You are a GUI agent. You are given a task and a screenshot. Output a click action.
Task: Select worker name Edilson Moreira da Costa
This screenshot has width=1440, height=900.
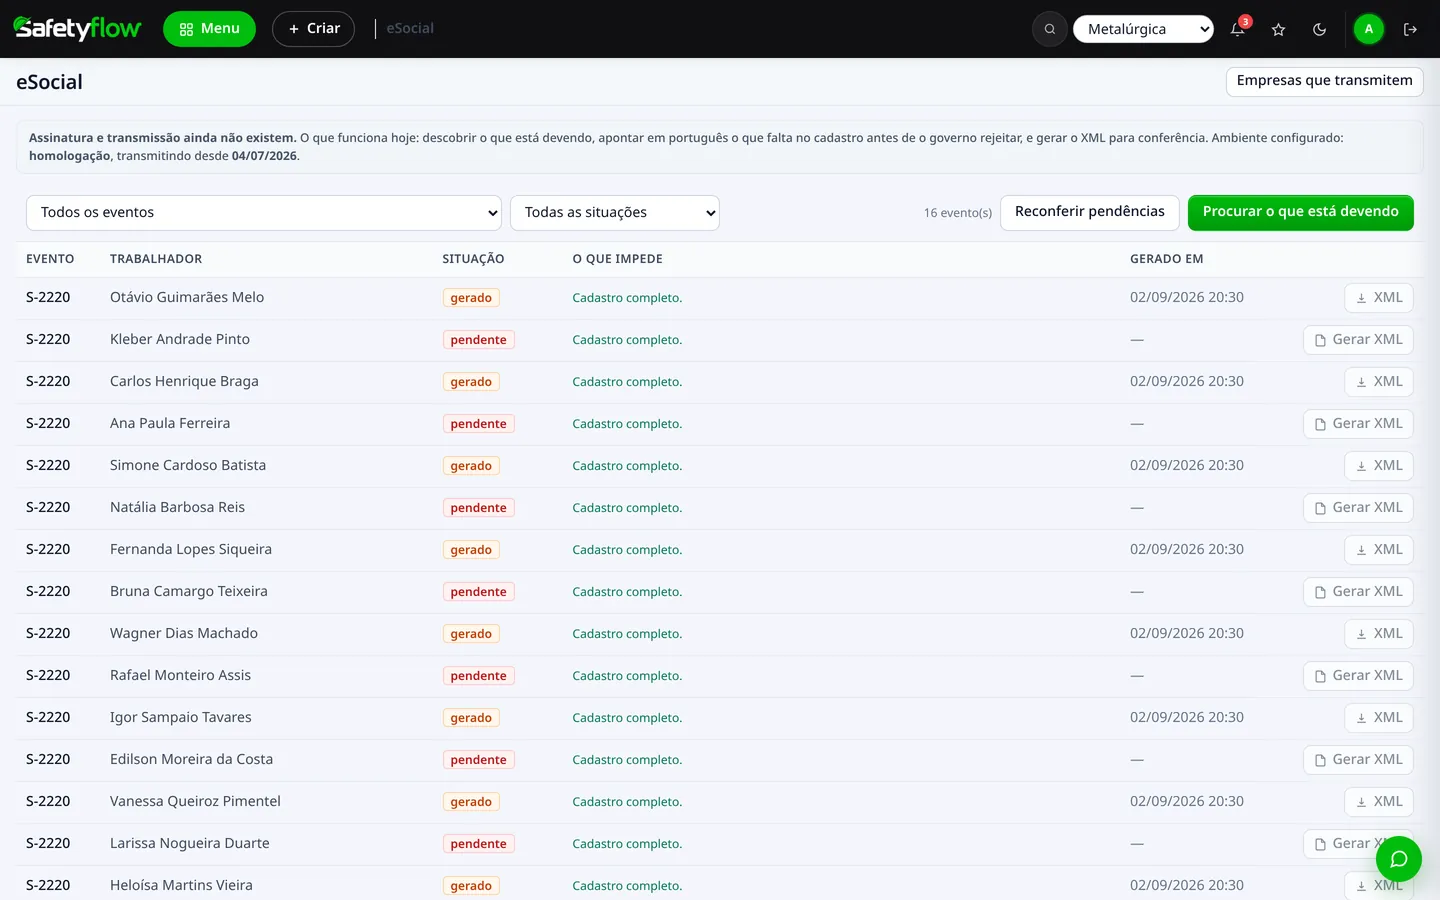(191, 760)
